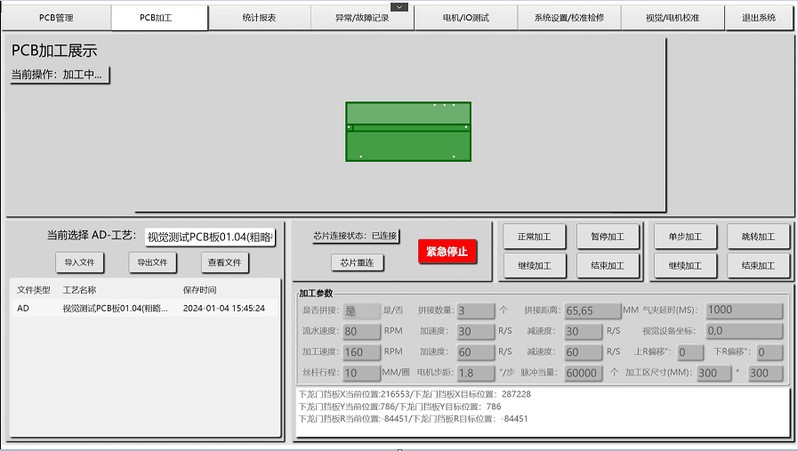Click the 流水速度 input field

[x=360, y=331]
